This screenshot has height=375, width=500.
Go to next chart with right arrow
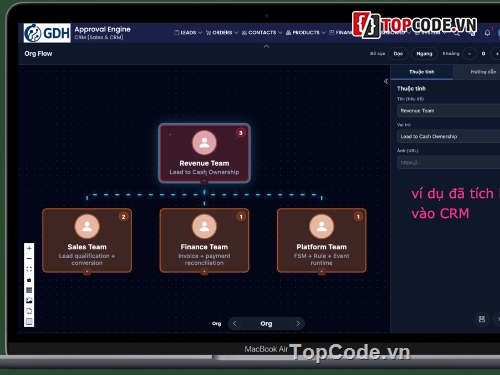(x=298, y=324)
